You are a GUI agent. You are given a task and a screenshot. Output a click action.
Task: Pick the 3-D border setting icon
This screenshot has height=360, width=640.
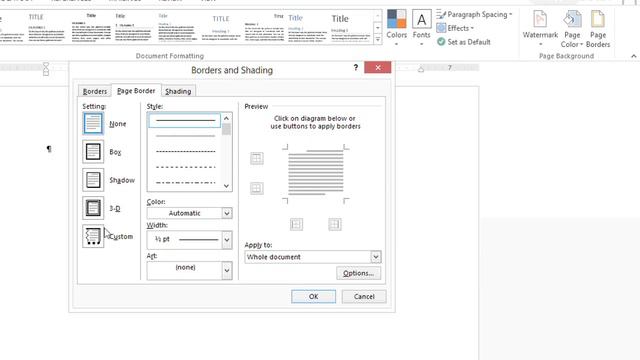(x=93, y=208)
